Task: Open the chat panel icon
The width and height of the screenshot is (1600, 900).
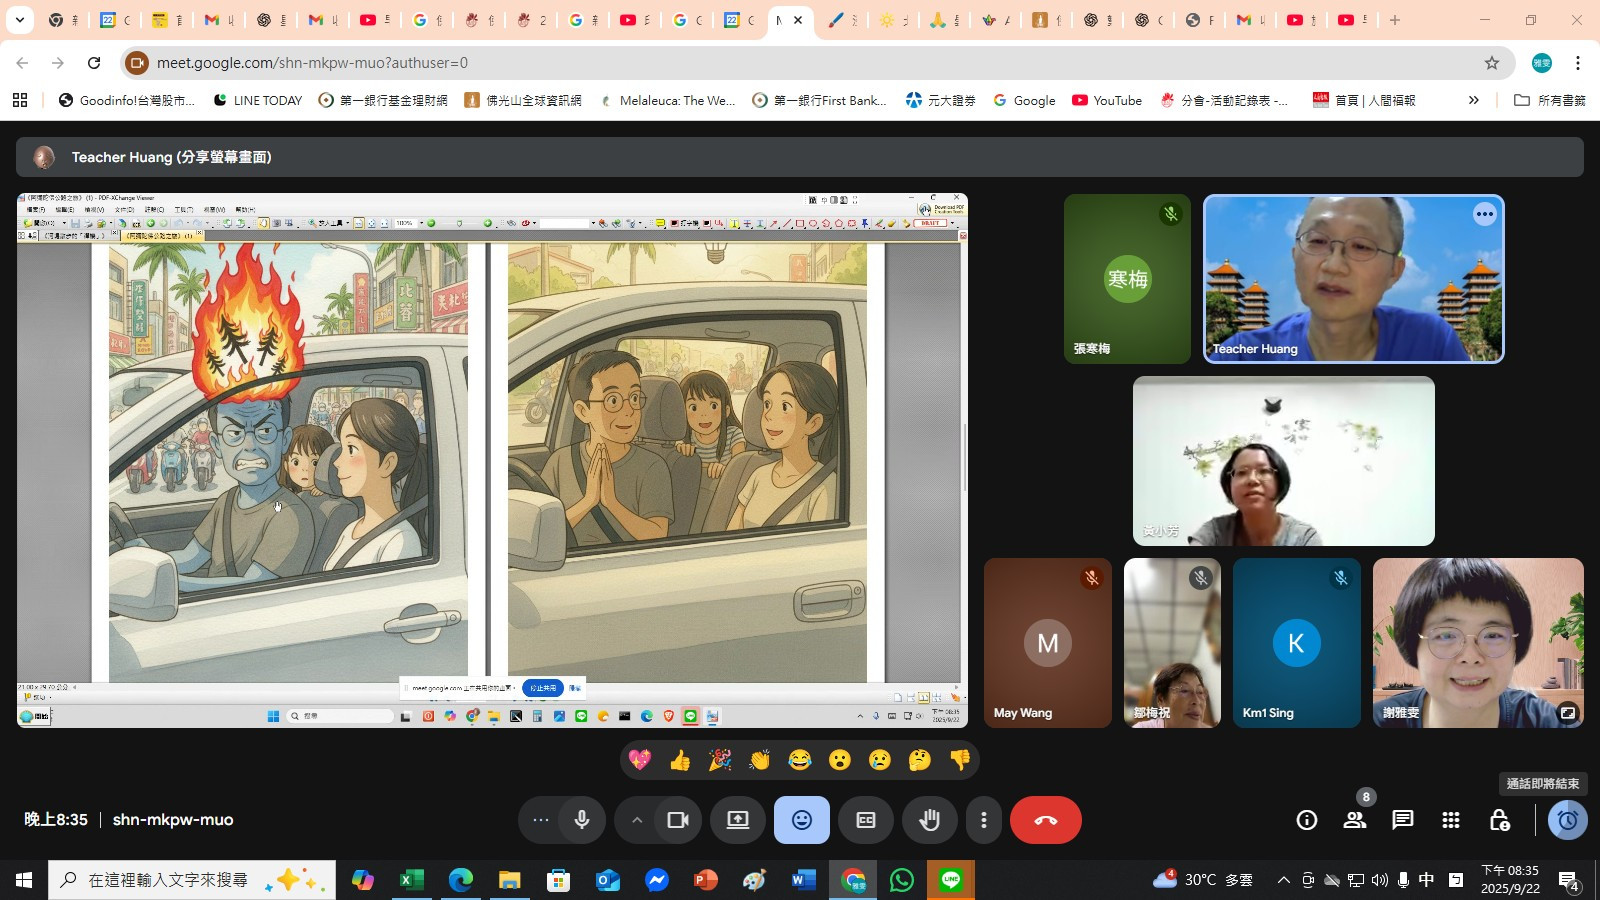Action: 1403,820
